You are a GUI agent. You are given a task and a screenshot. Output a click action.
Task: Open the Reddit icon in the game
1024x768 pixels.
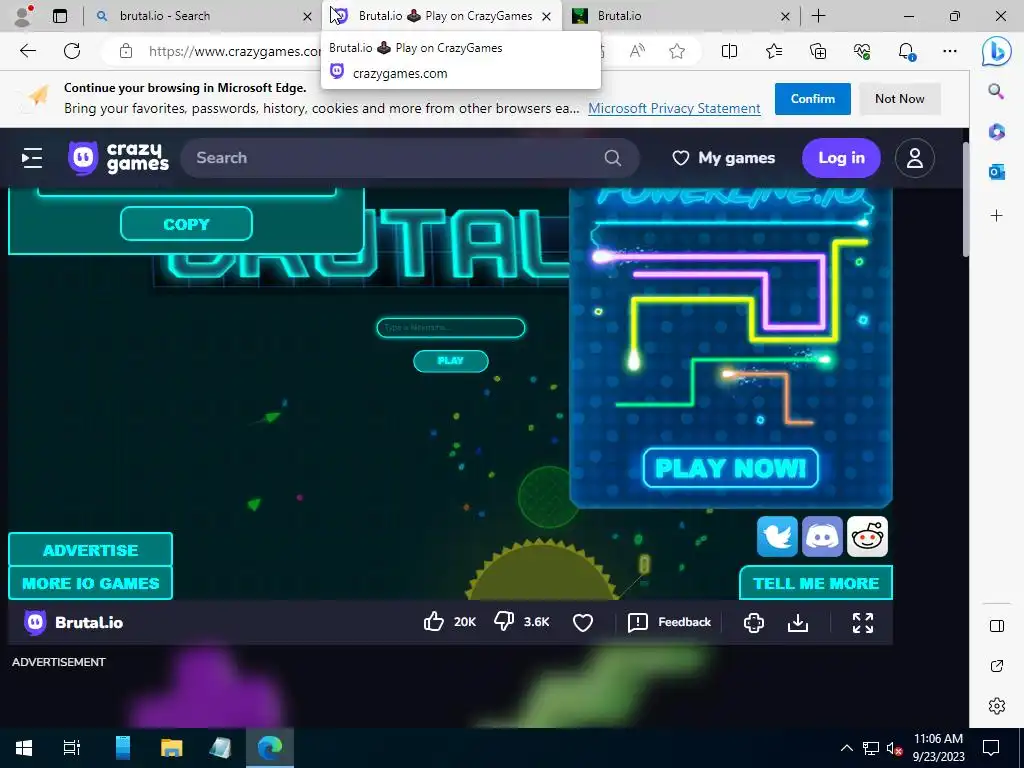867,536
